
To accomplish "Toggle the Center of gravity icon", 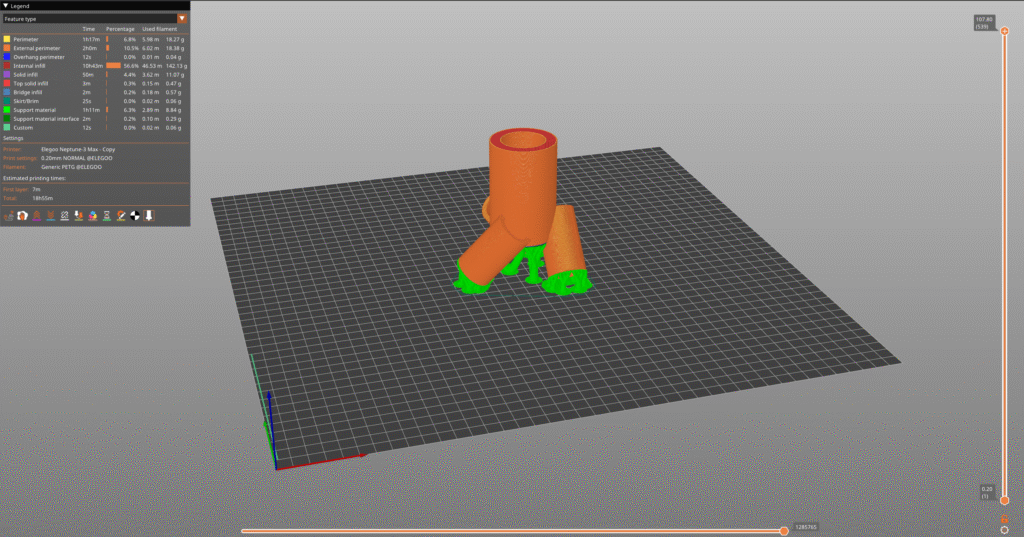I will tap(135, 215).
